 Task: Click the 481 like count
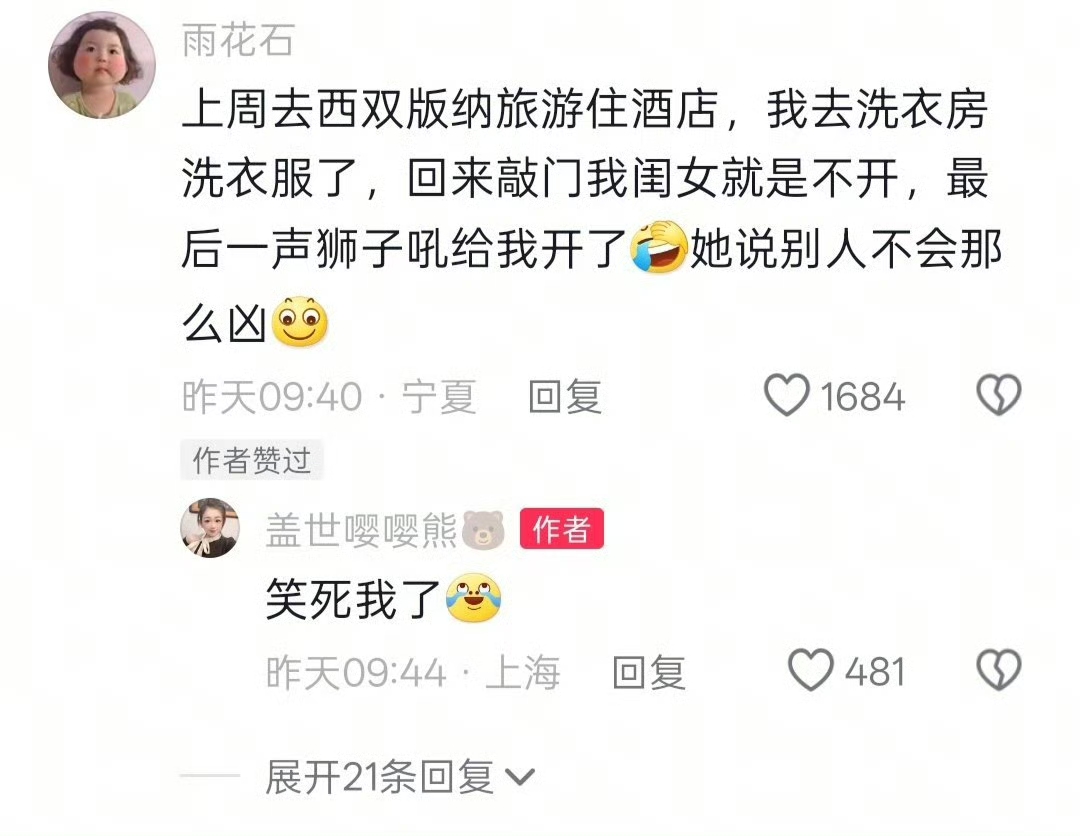[x=875, y=672]
